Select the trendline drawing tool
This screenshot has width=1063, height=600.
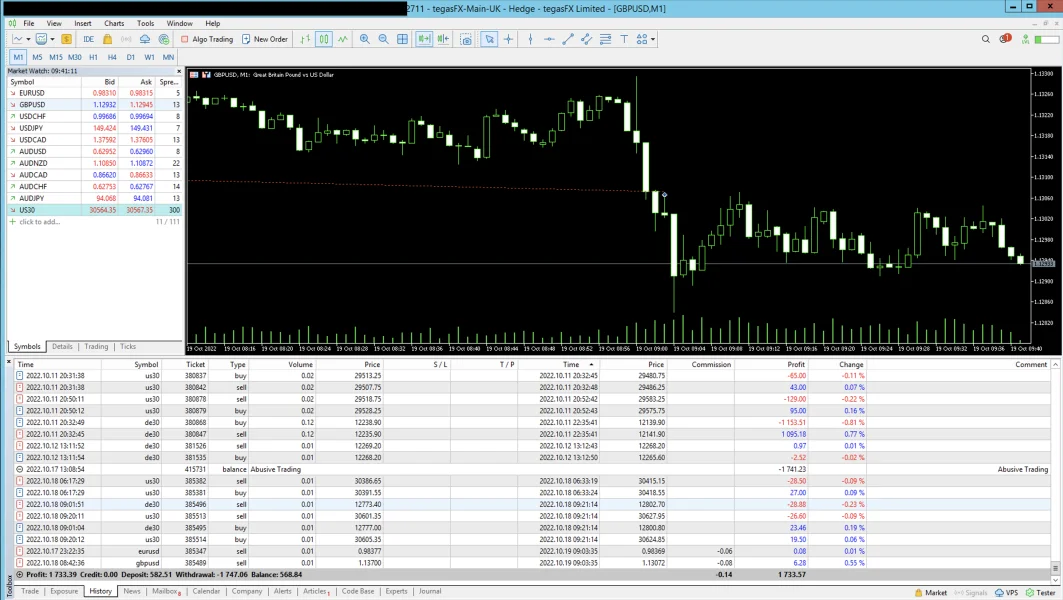[568, 39]
